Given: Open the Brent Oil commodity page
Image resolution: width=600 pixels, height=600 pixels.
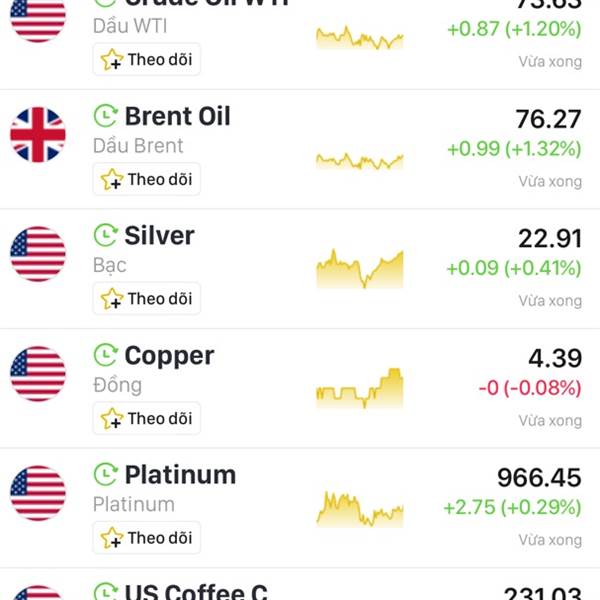Looking at the screenshot, I should [177, 116].
